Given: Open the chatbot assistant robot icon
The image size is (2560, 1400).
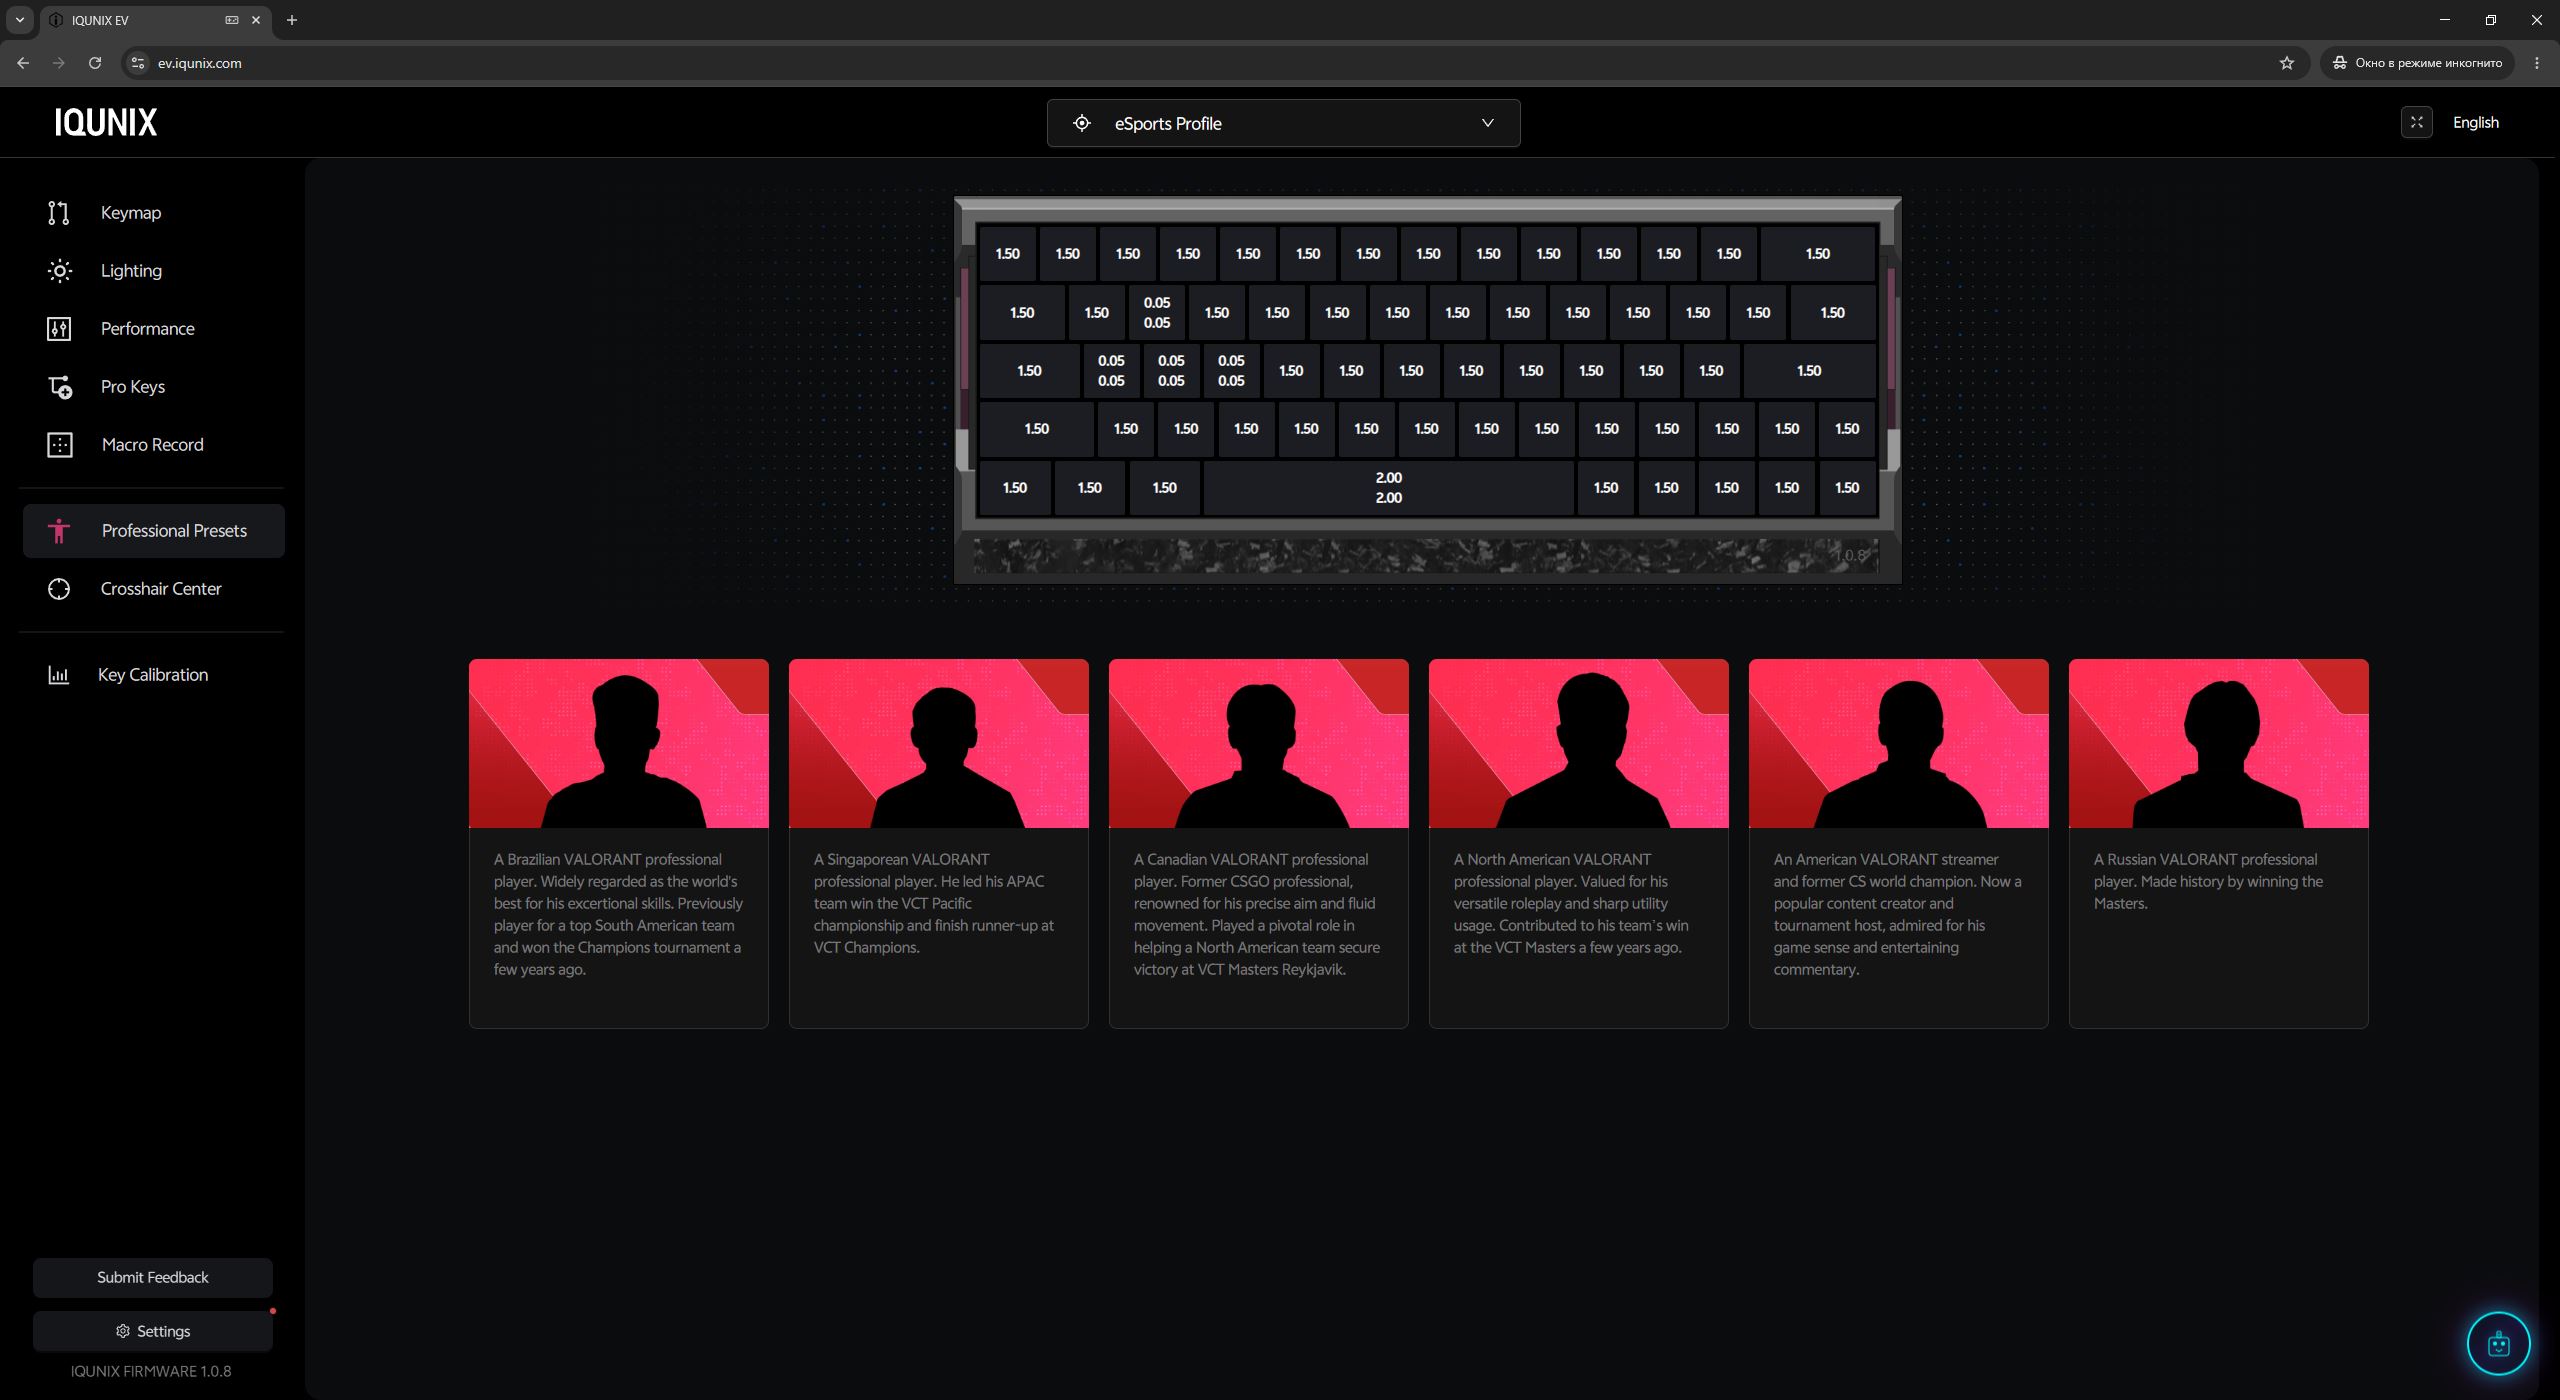Looking at the screenshot, I should (2498, 1343).
